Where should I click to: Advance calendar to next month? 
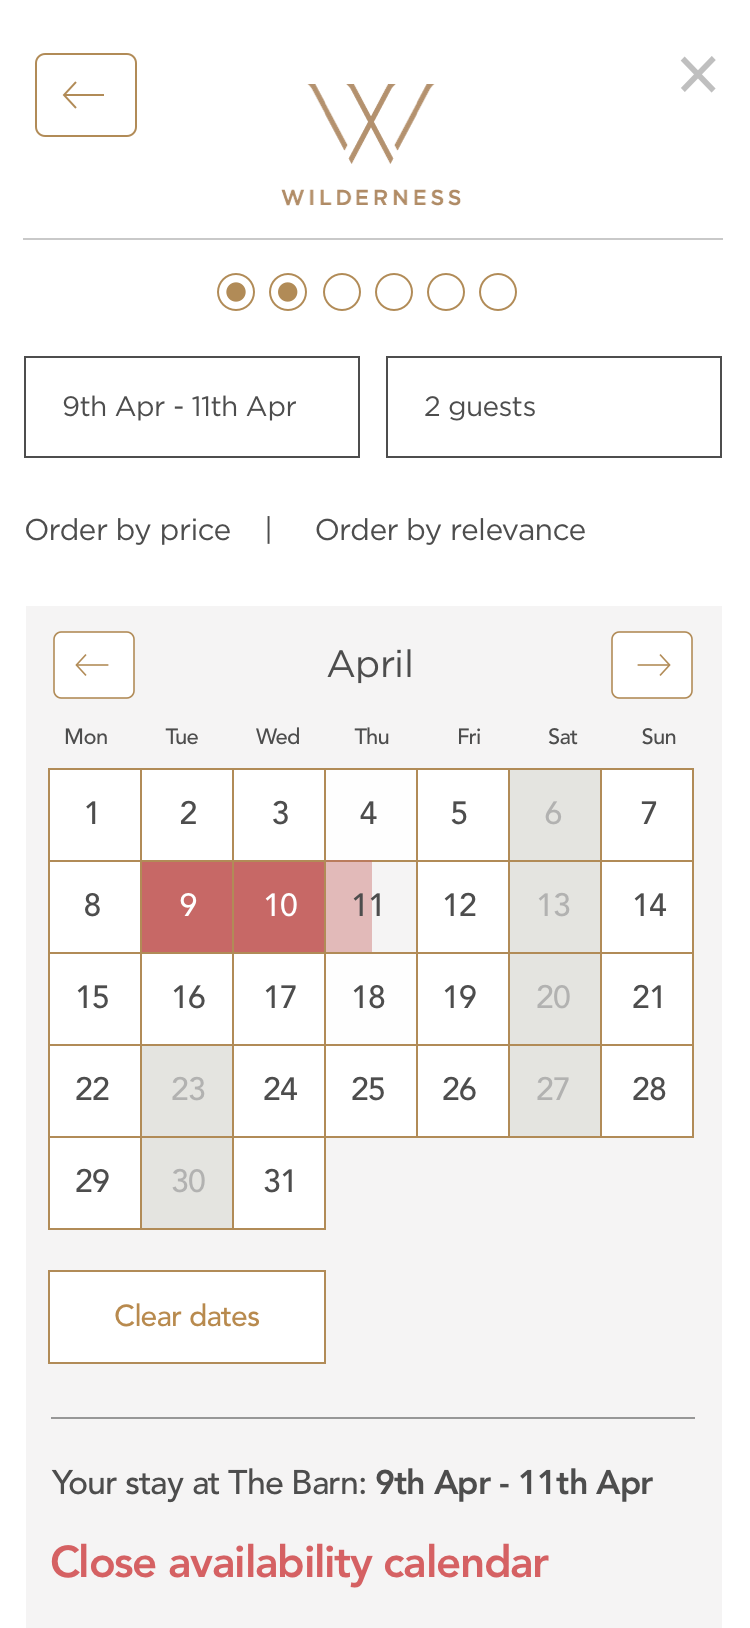[x=652, y=665]
